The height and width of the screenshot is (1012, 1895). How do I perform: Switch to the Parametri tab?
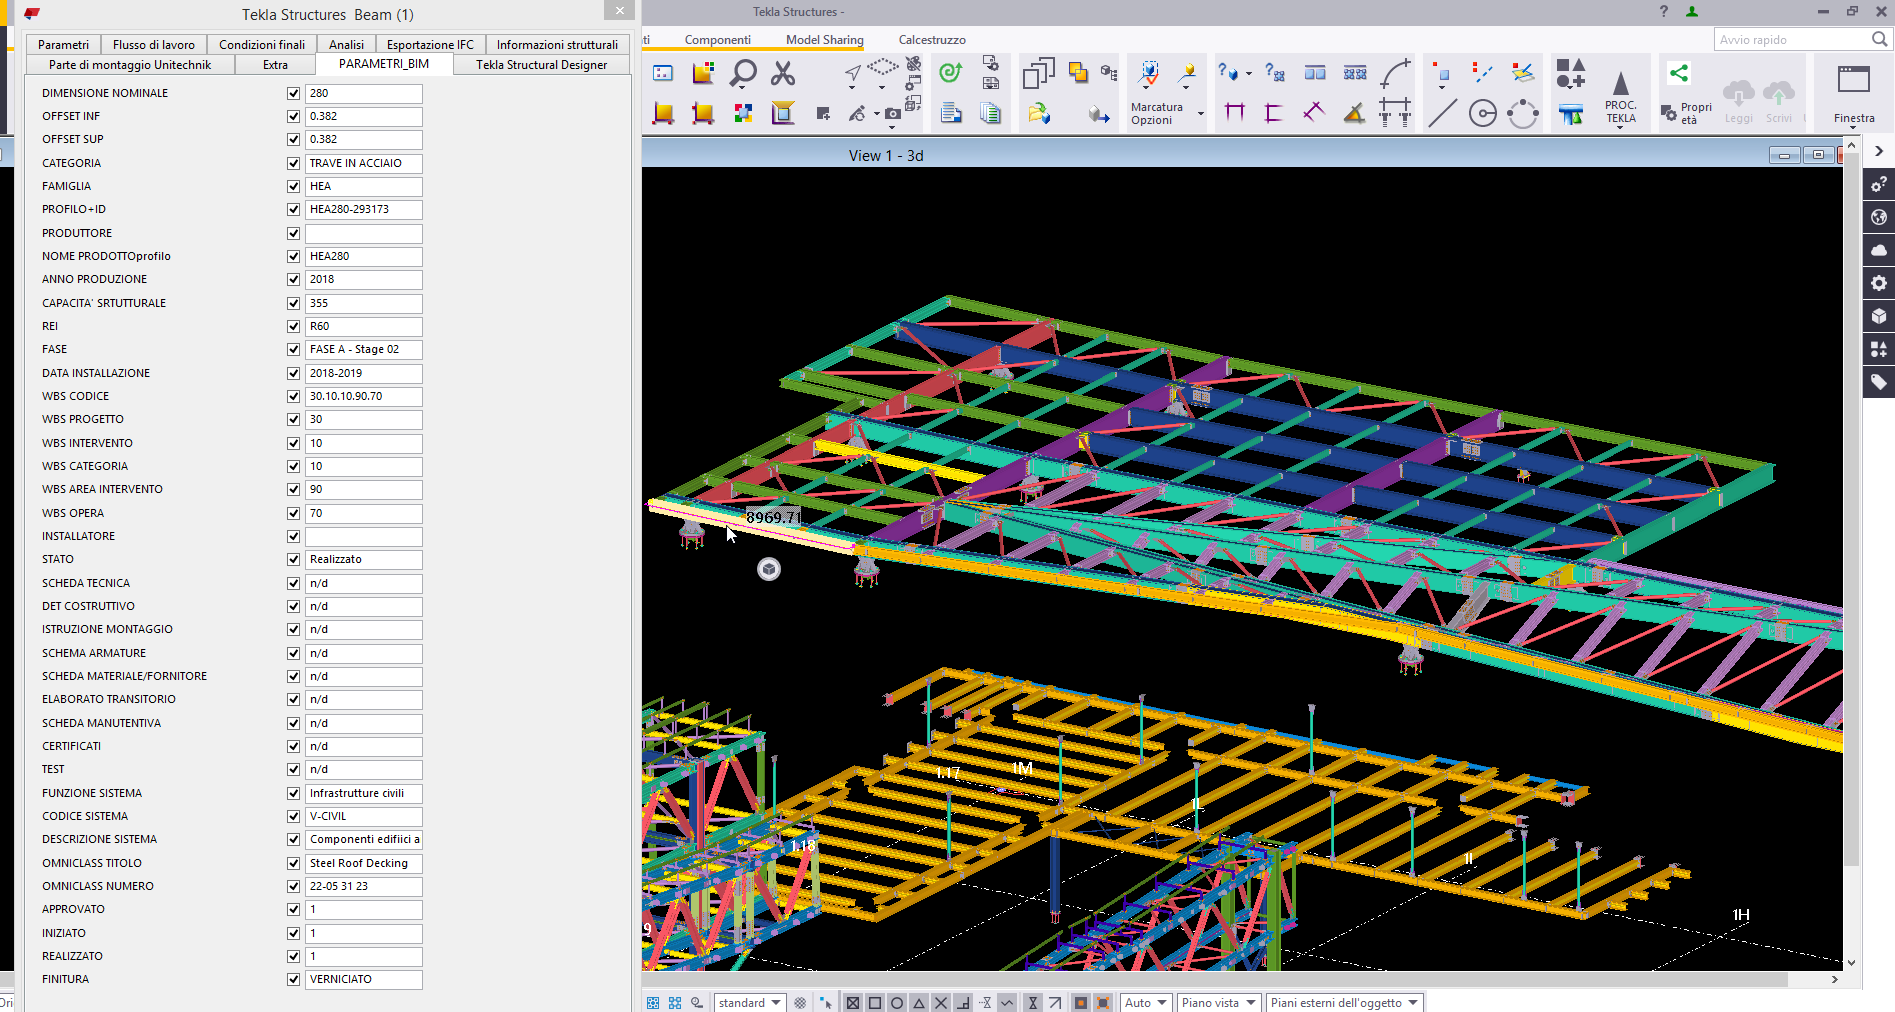63,44
